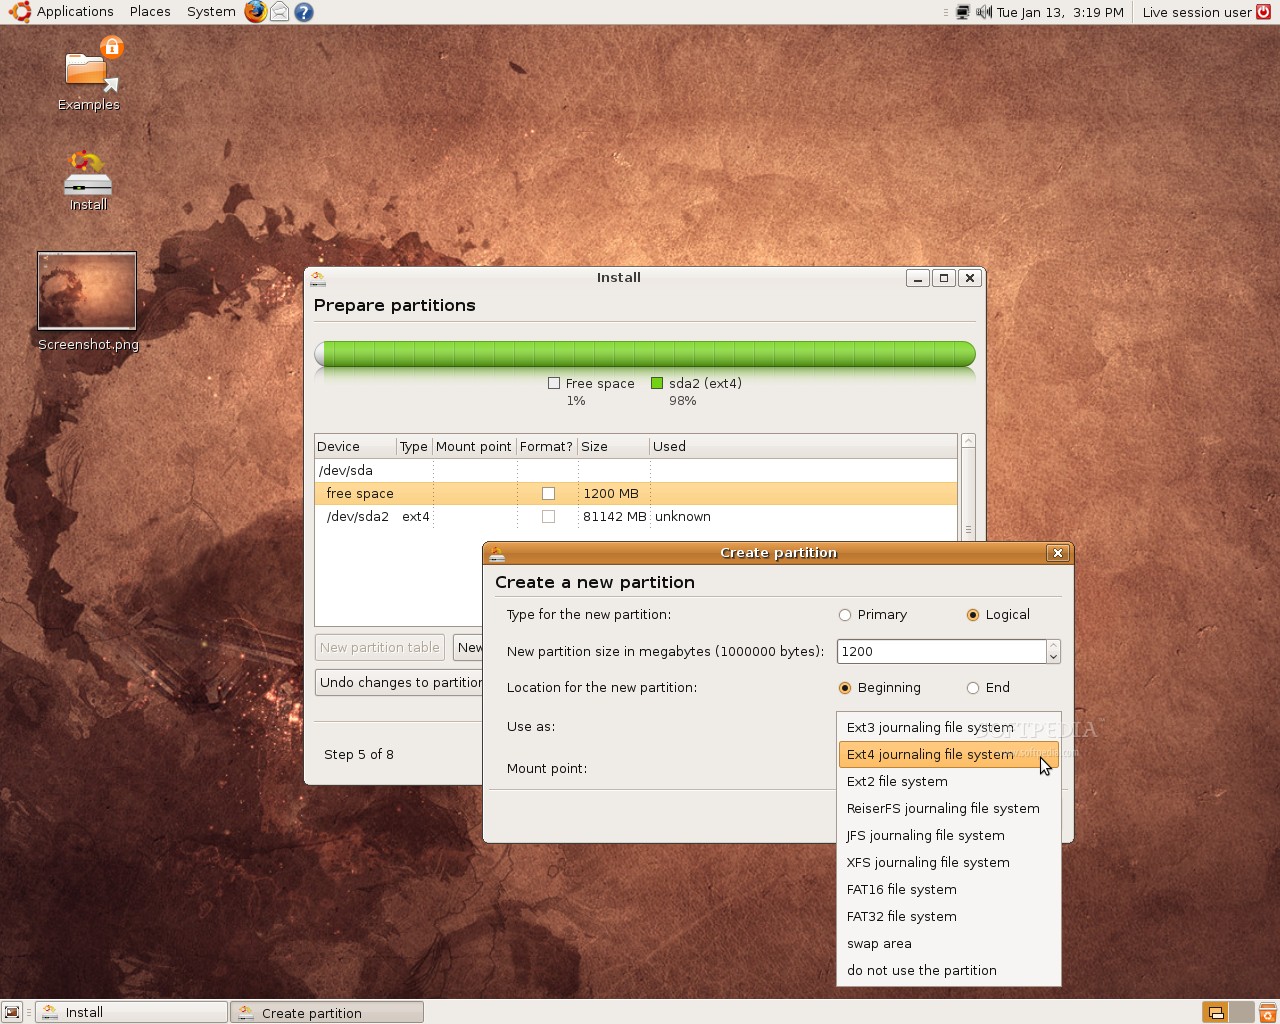Launch the Install desktop icon
This screenshot has height=1024, width=1280.
[88, 178]
